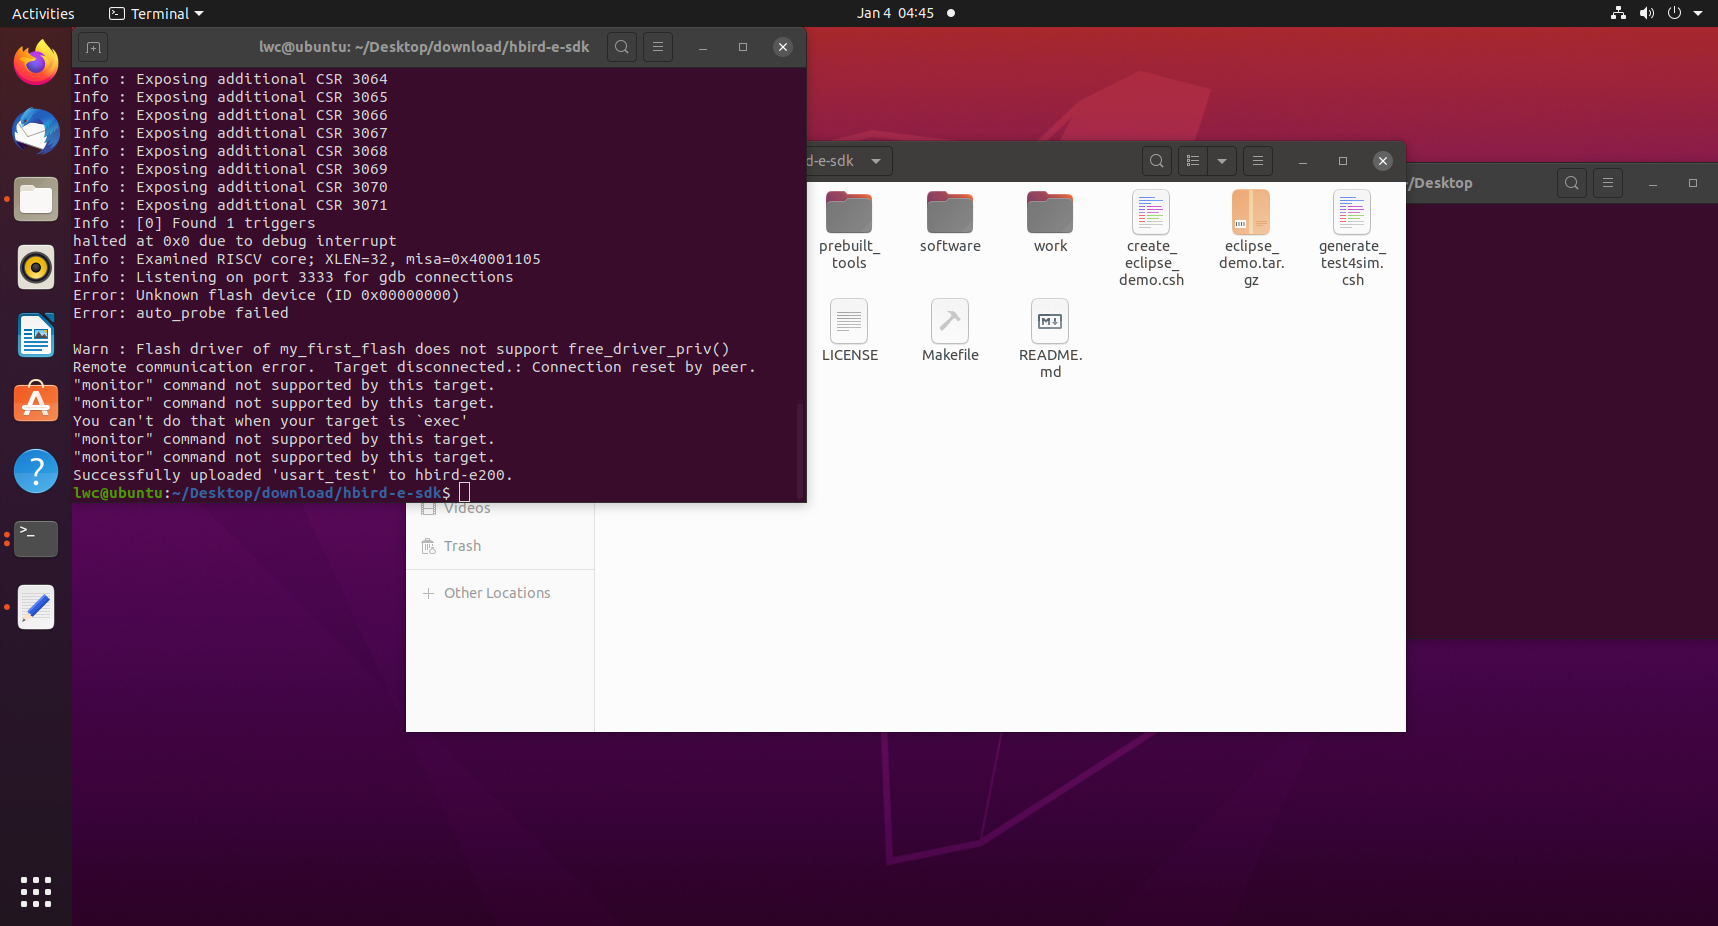This screenshot has height=926, width=1718.
Task: Select the Makefile file
Action: tap(950, 331)
